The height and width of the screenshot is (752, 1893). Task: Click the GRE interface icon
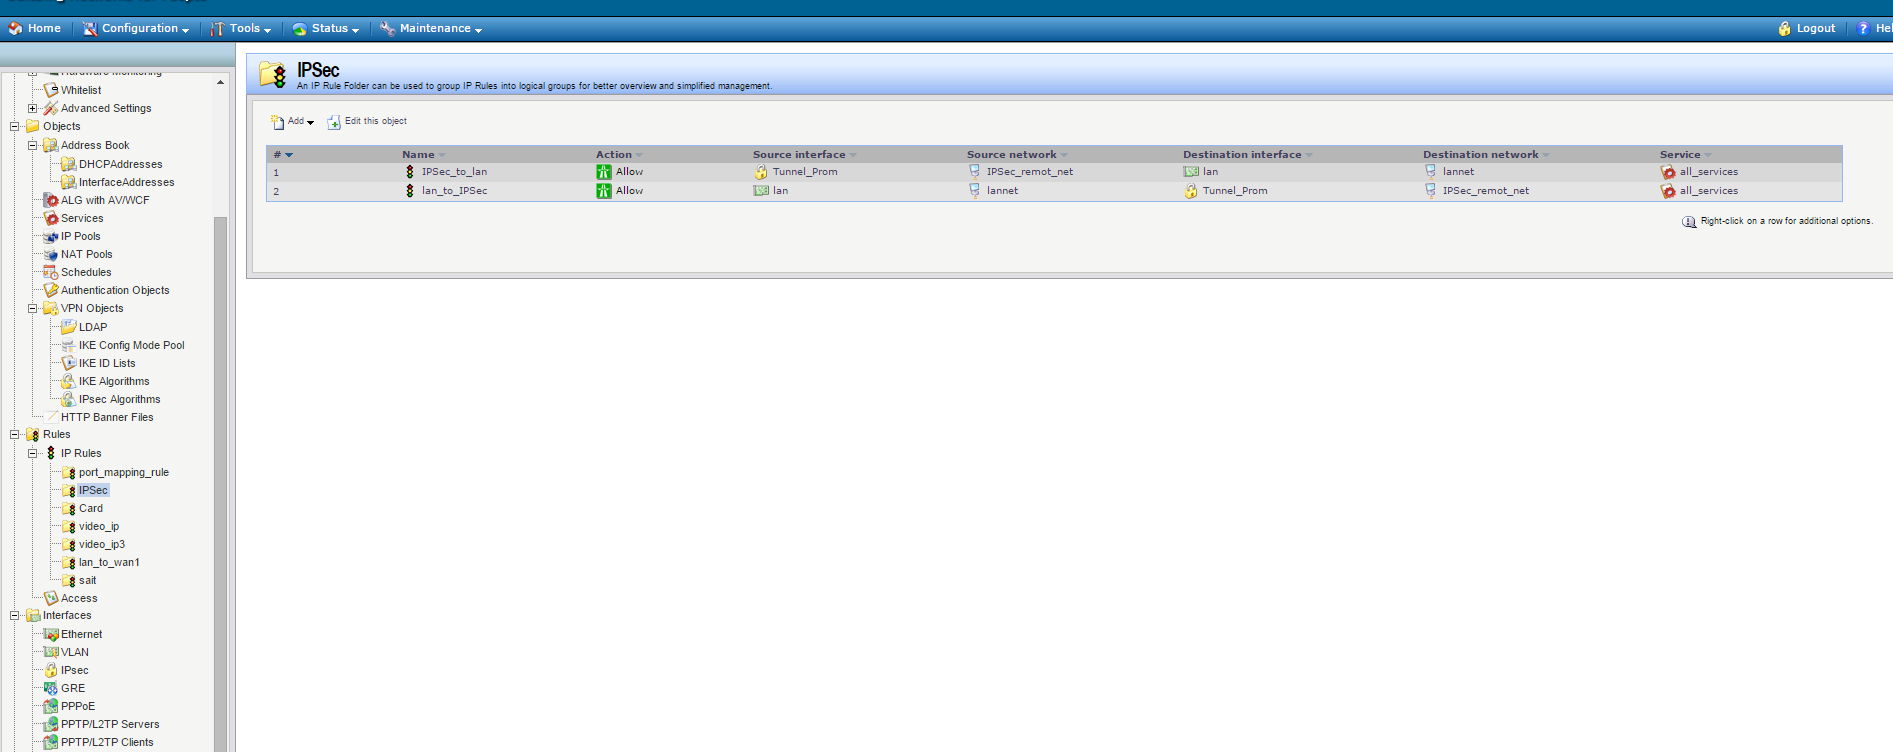[x=51, y=688]
